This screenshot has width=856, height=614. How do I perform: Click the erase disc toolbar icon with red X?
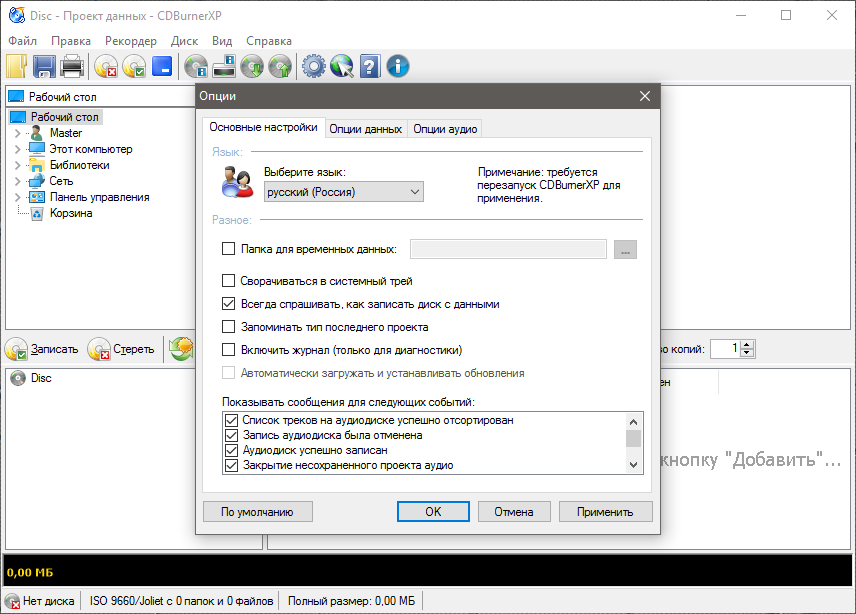pyautogui.click(x=106, y=67)
